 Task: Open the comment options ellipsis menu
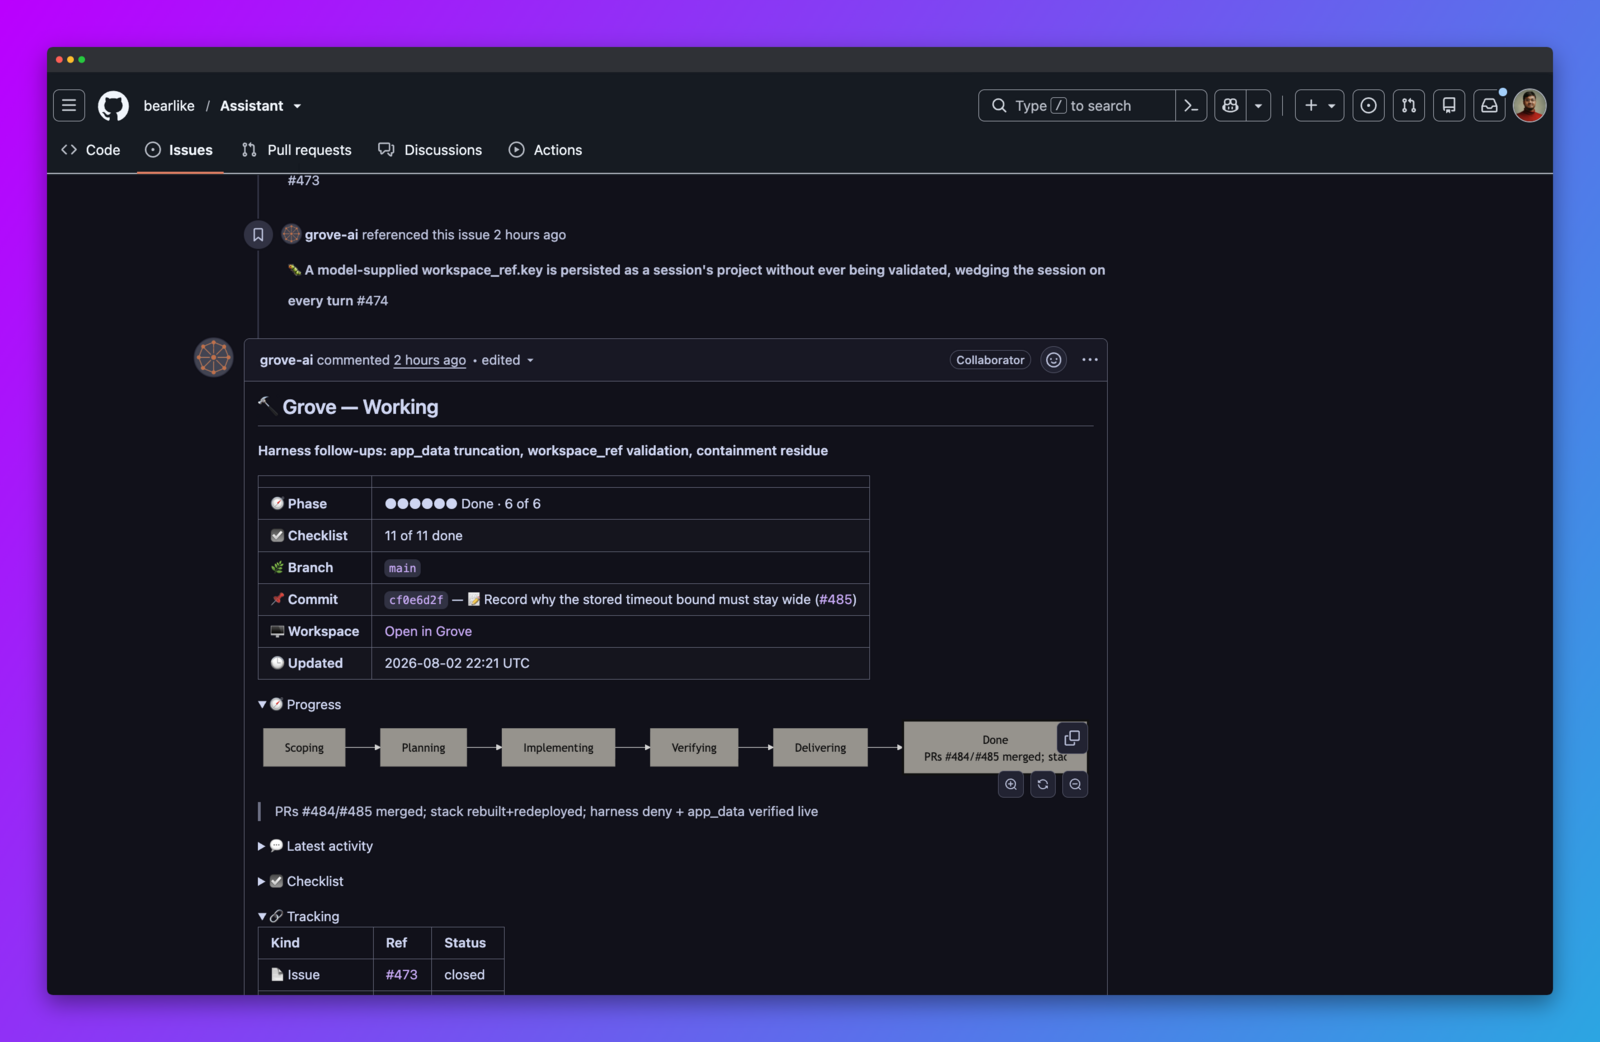click(1090, 360)
